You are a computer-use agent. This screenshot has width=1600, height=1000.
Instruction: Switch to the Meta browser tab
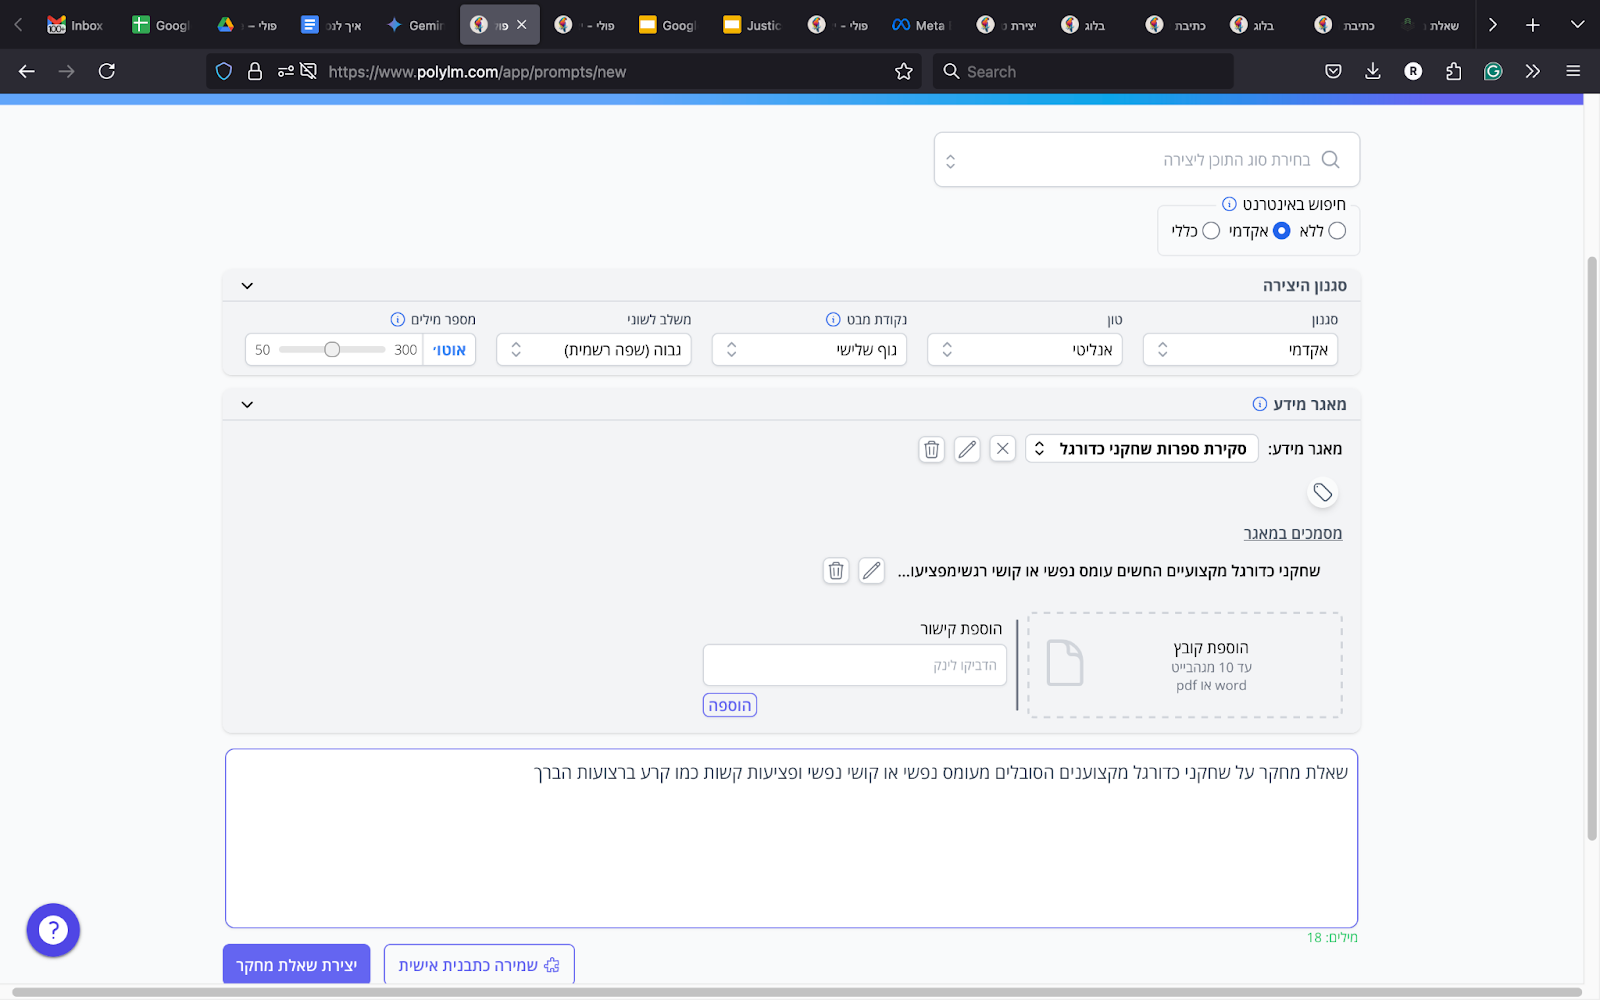918,25
